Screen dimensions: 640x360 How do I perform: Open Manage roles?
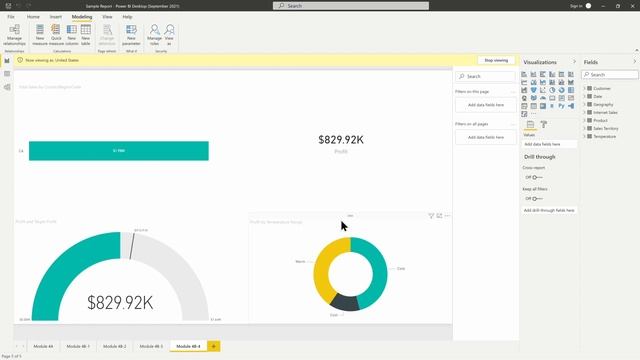coord(154,35)
